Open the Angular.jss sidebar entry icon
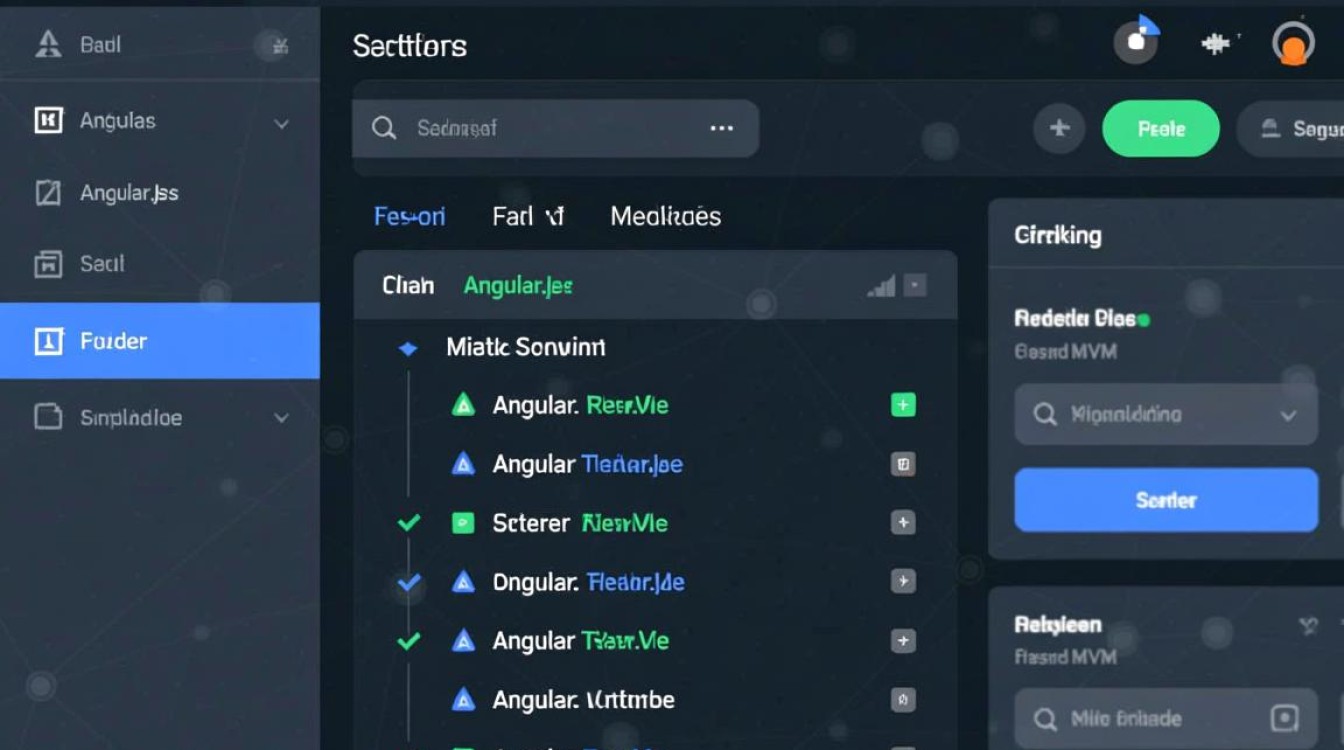The height and width of the screenshot is (750, 1344). (48, 193)
